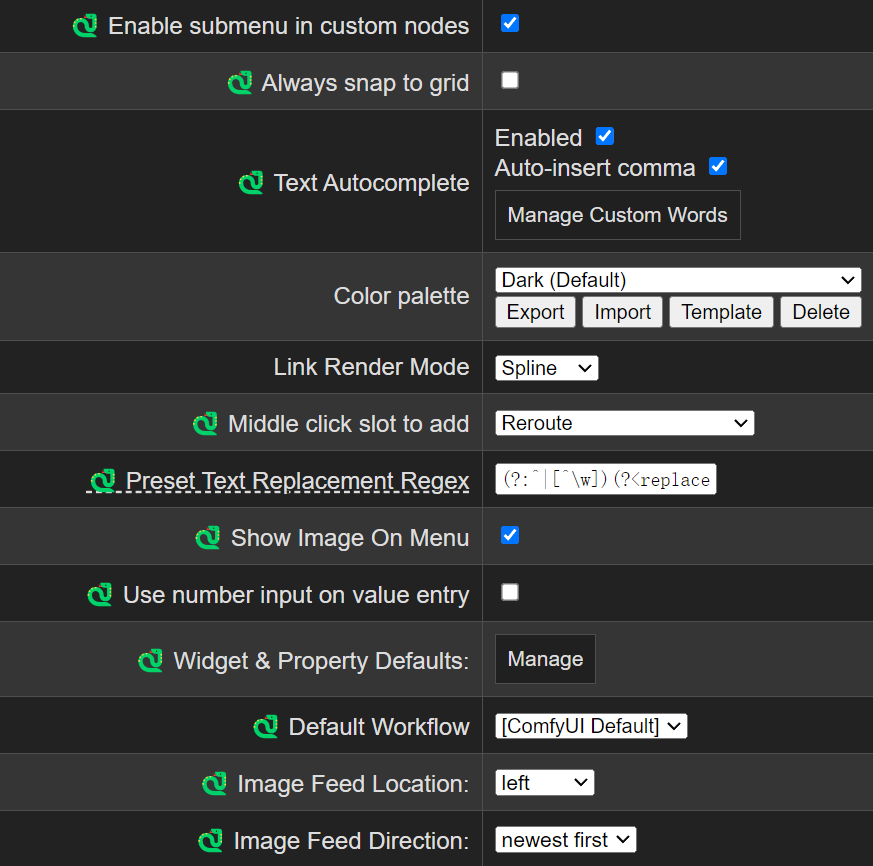
Task: Disable Show Image On Menu checkbox
Action: pos(510,535)
